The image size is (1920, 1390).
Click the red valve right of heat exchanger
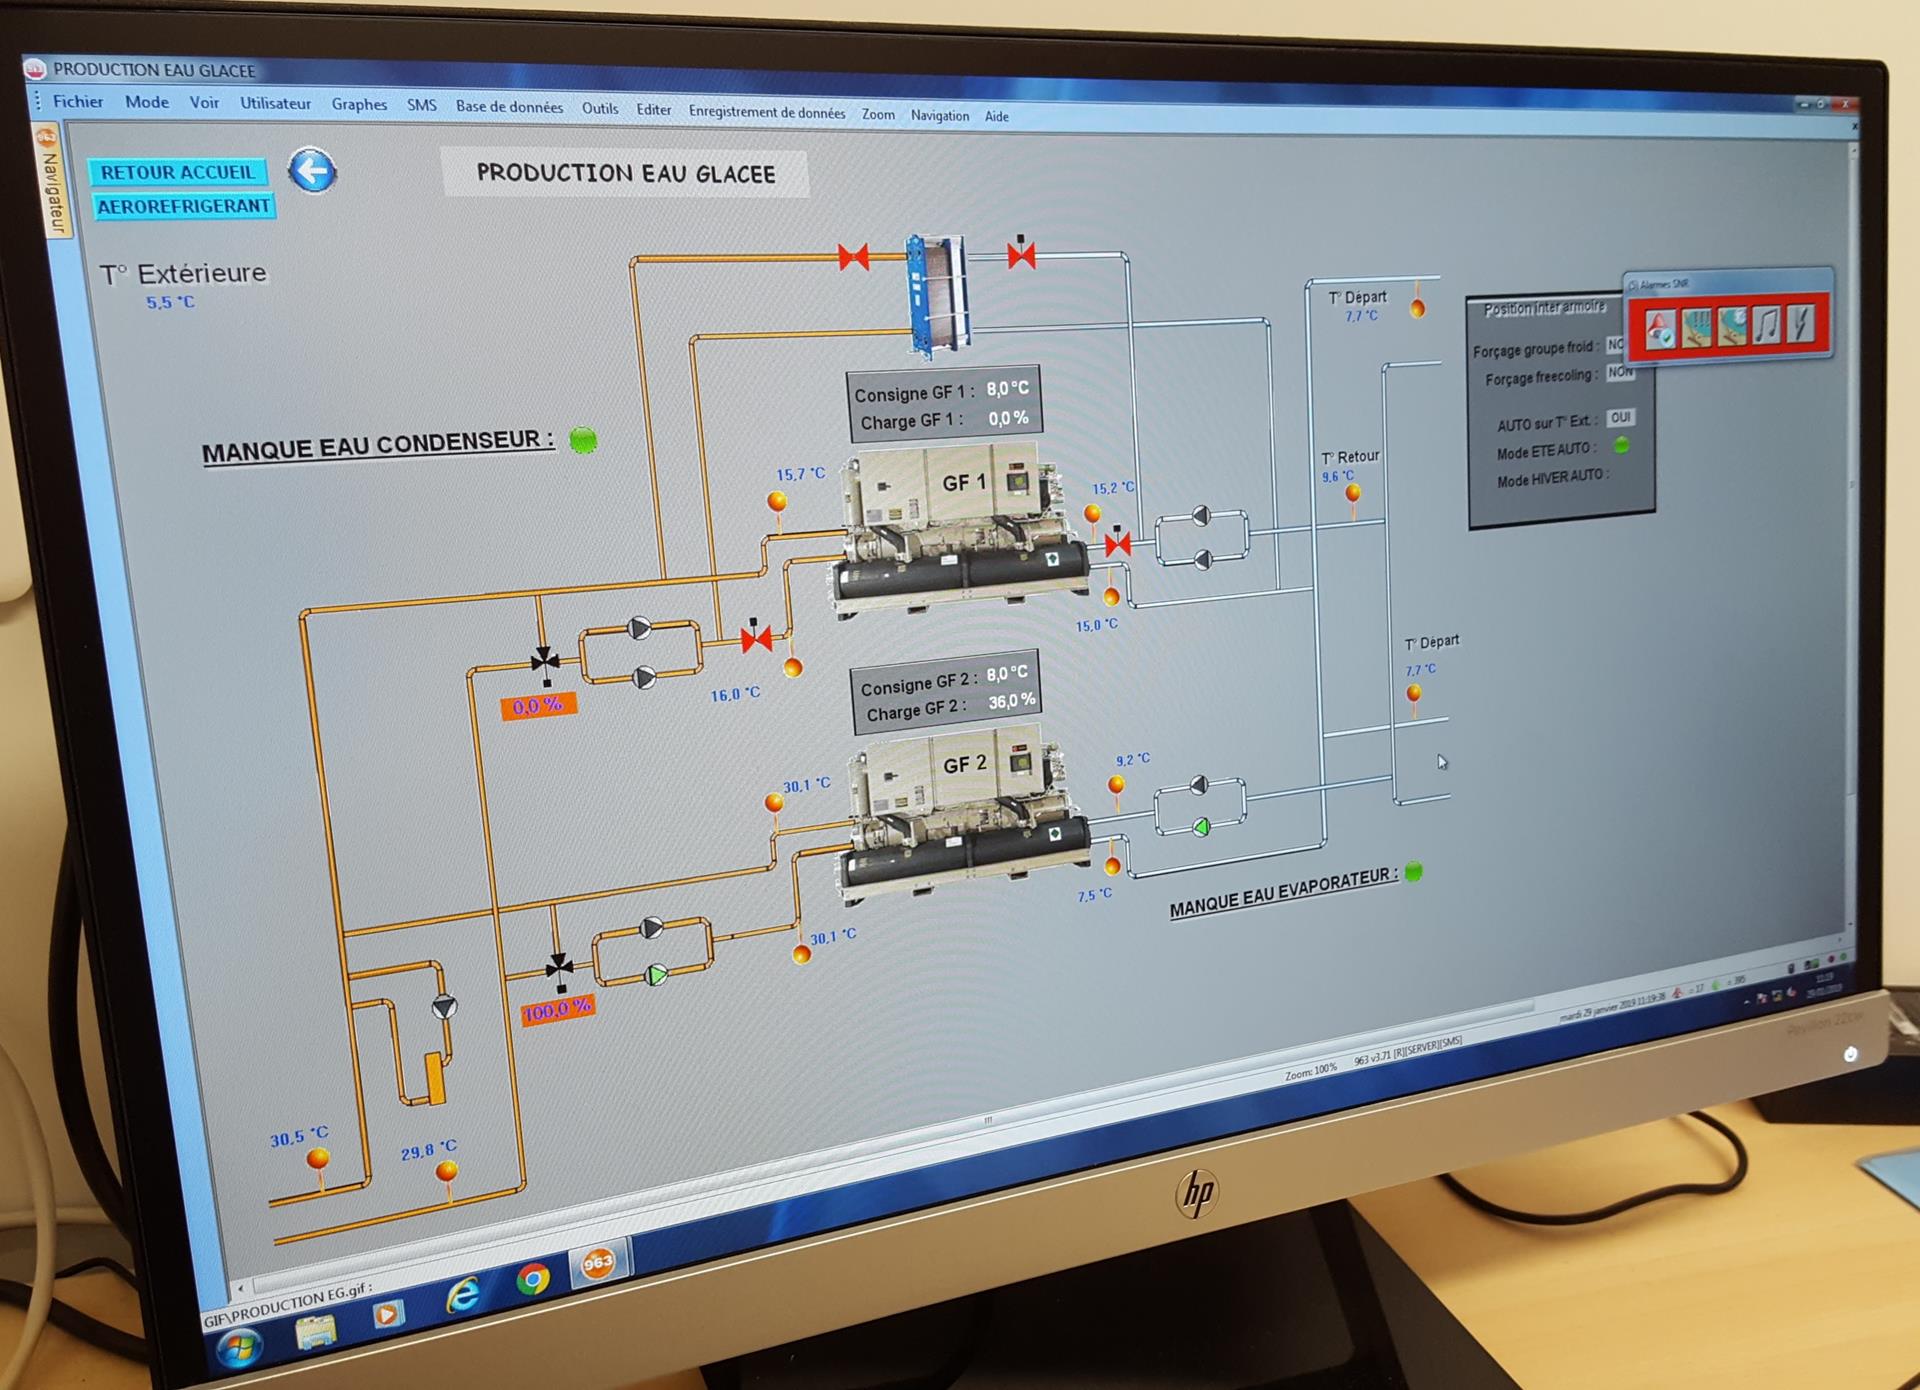(x=1021, y=255)
